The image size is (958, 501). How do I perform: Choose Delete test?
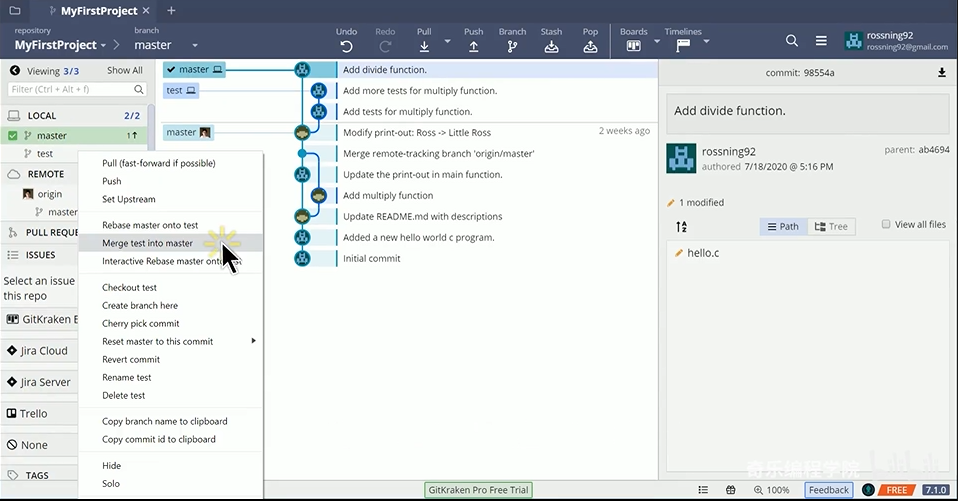171,395
